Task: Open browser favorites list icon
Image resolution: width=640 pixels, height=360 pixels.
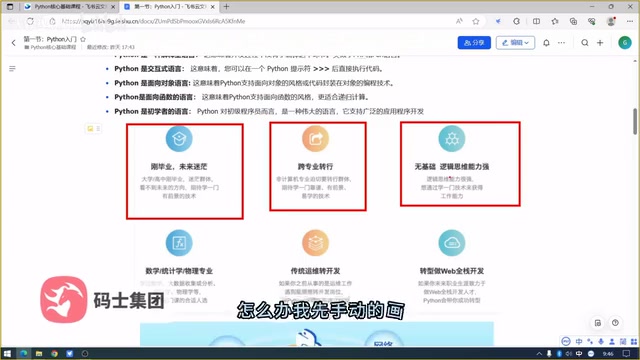Action: coord(555,21)
